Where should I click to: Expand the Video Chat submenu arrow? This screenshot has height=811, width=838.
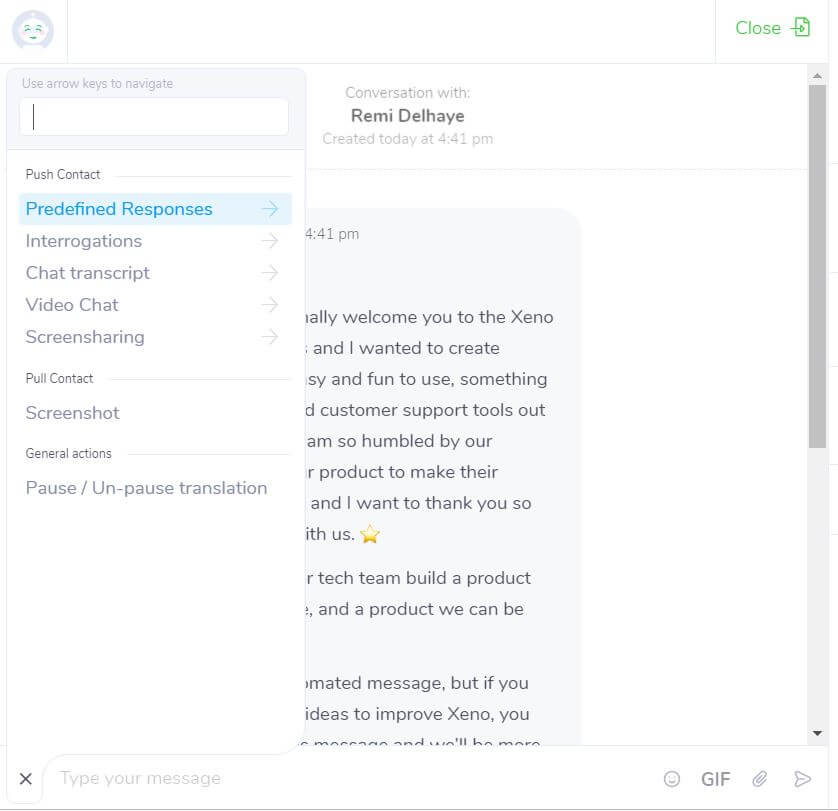coord(269,305)
